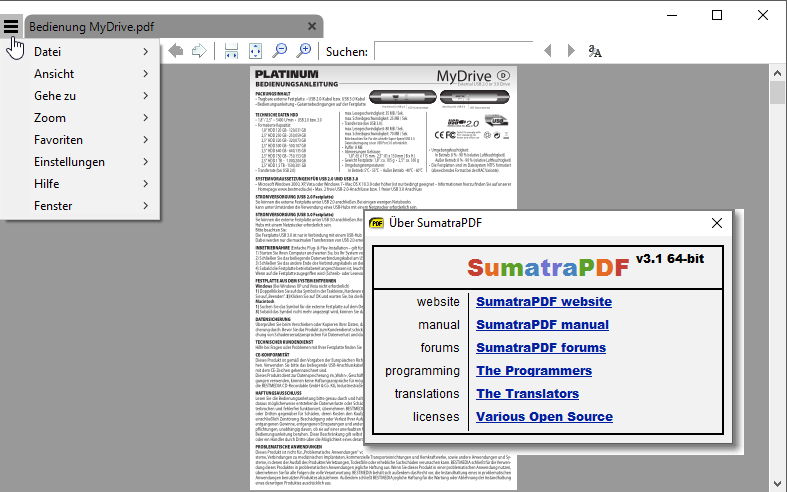The width and height of the screenshot is (787, 492).
Task: Expand the Ansicht submenu arrow
Action: click(146, 74)
